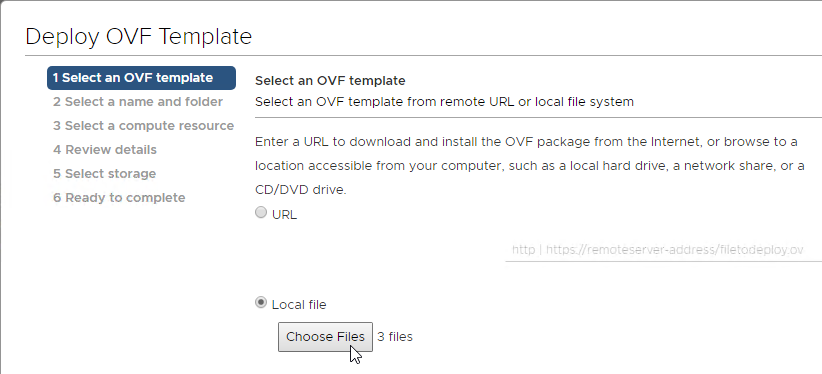This screenshot has width=822, height=374.
Task: Go to step 3 Select a compute resource
Action: [x=143, y=126]
